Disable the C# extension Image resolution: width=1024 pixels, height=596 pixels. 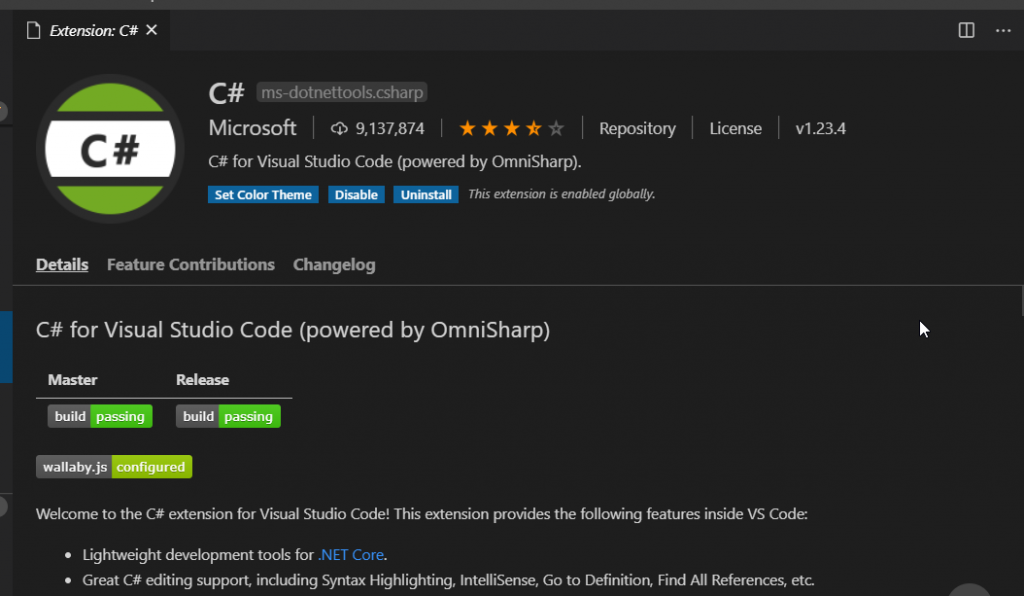click(356, 195)
